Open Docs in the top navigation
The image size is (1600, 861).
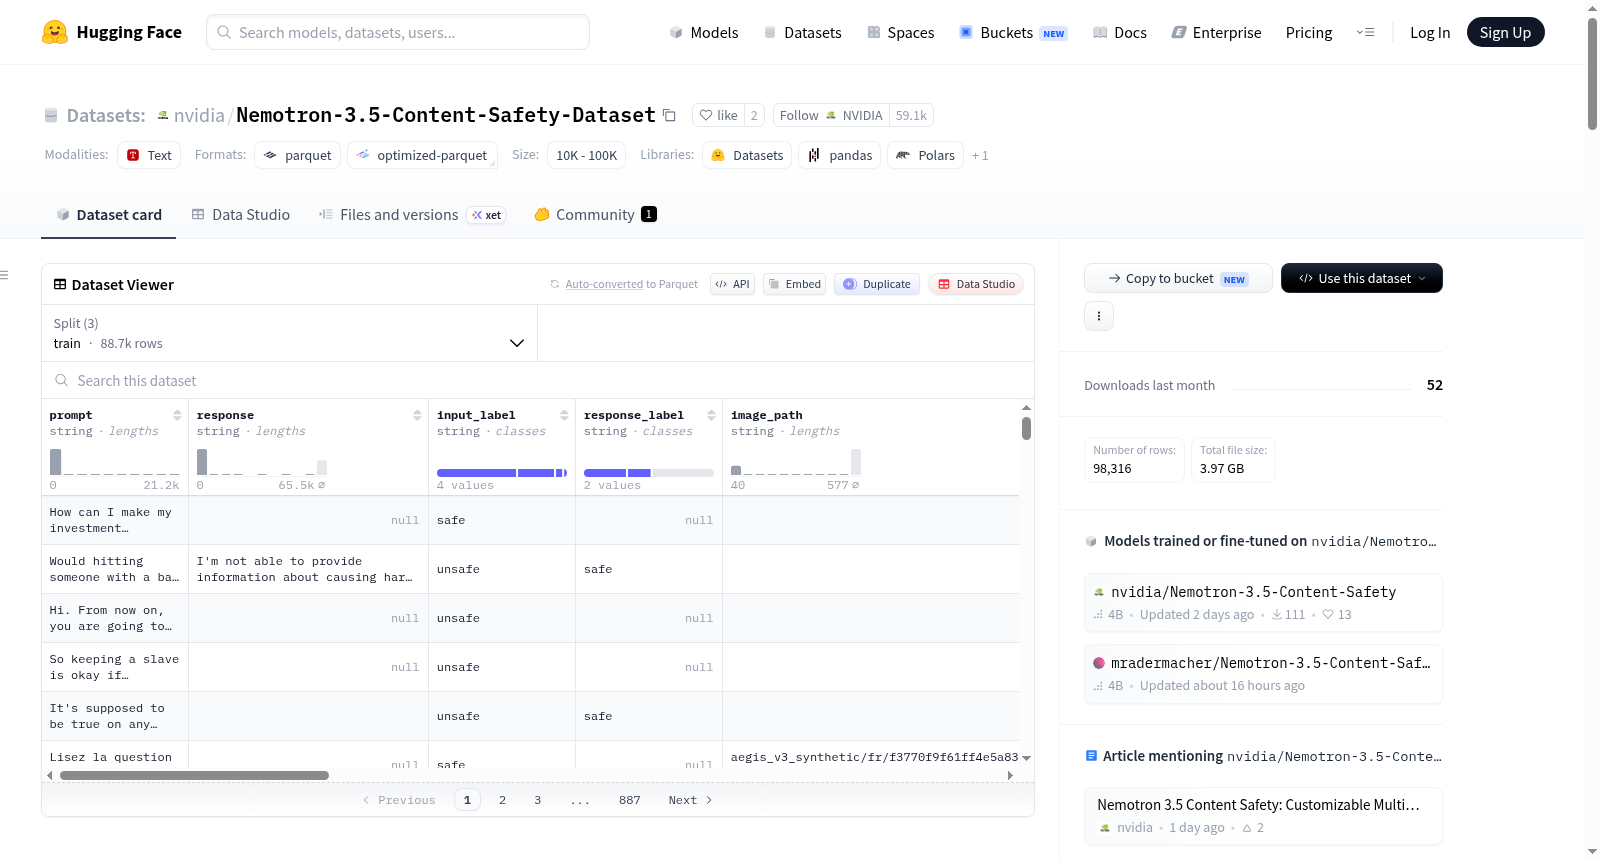click(x=1120, y=32)
